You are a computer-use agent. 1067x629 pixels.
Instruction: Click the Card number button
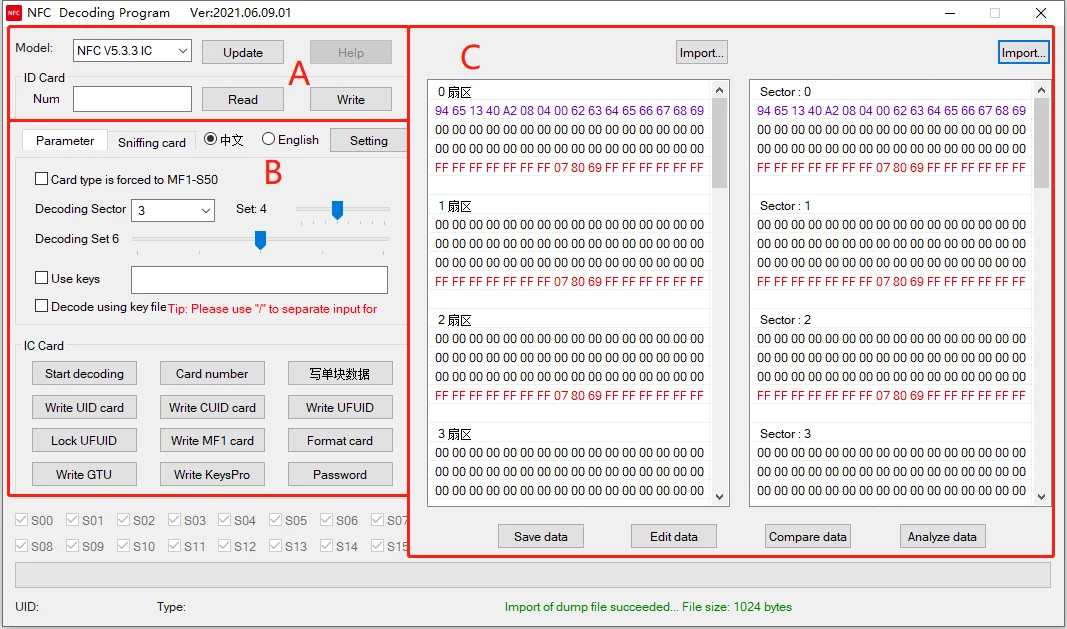click(x=212, y=373)
